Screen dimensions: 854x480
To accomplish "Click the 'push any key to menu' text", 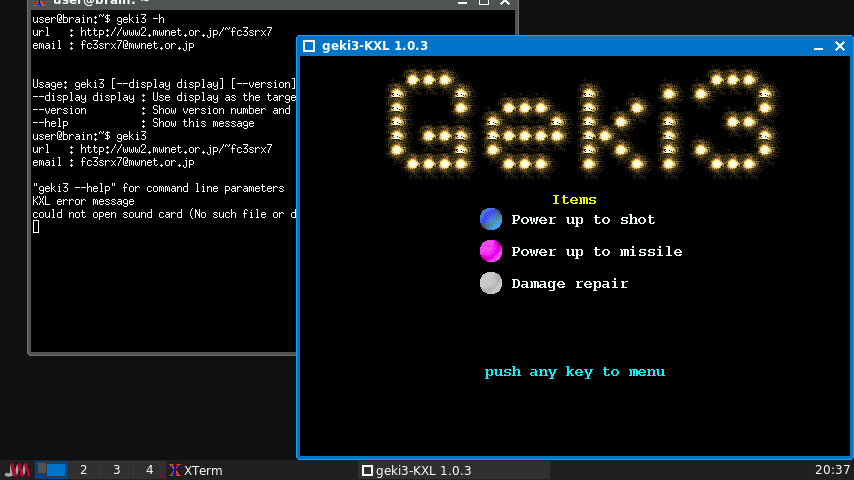I will point(574,372).
